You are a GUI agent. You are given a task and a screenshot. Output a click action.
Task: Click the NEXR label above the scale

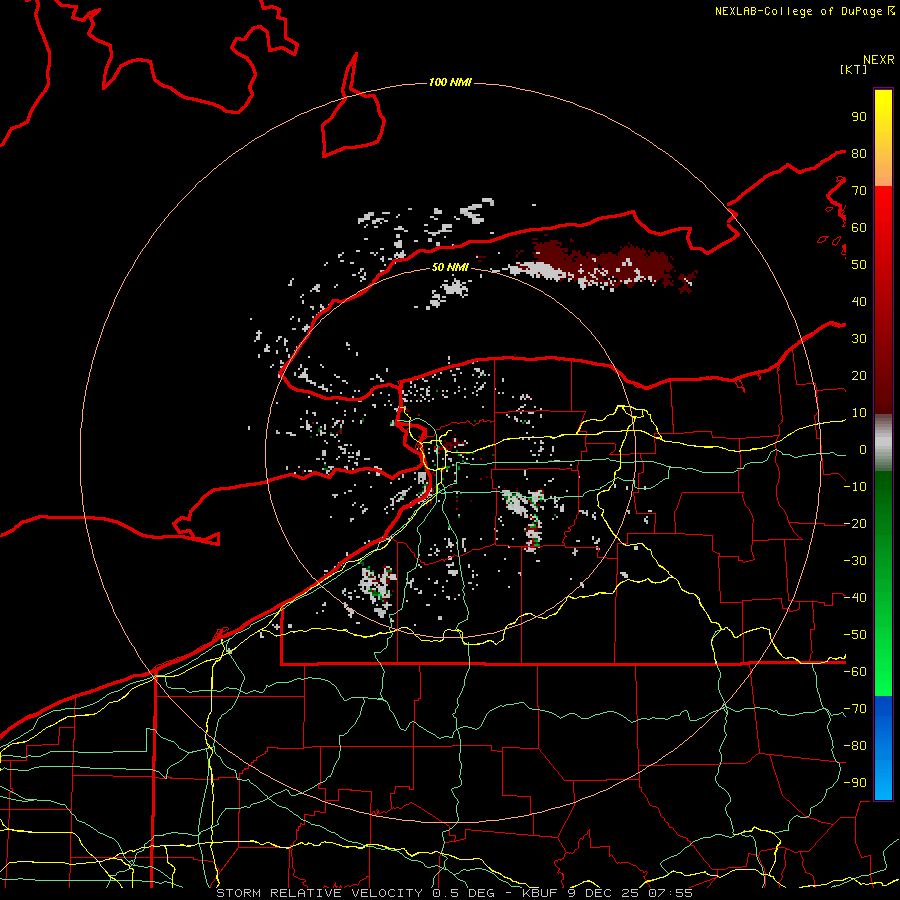(x=879, y=60)
